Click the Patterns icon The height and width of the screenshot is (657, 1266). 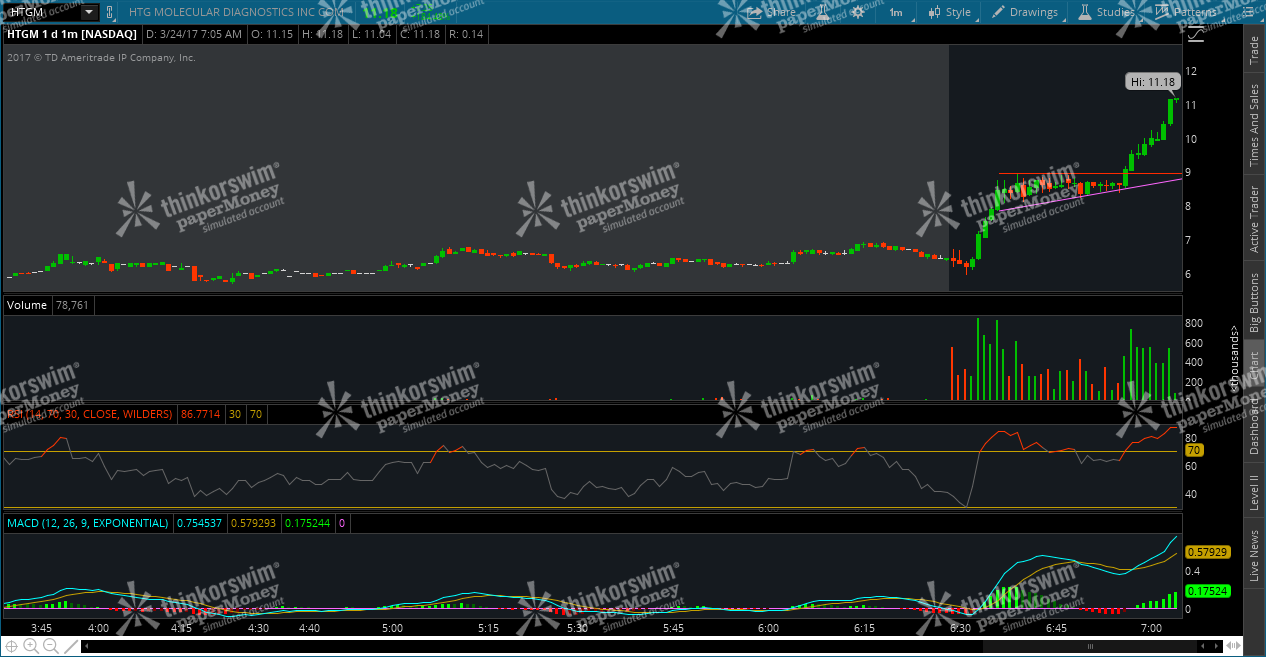coord(1162,12)
